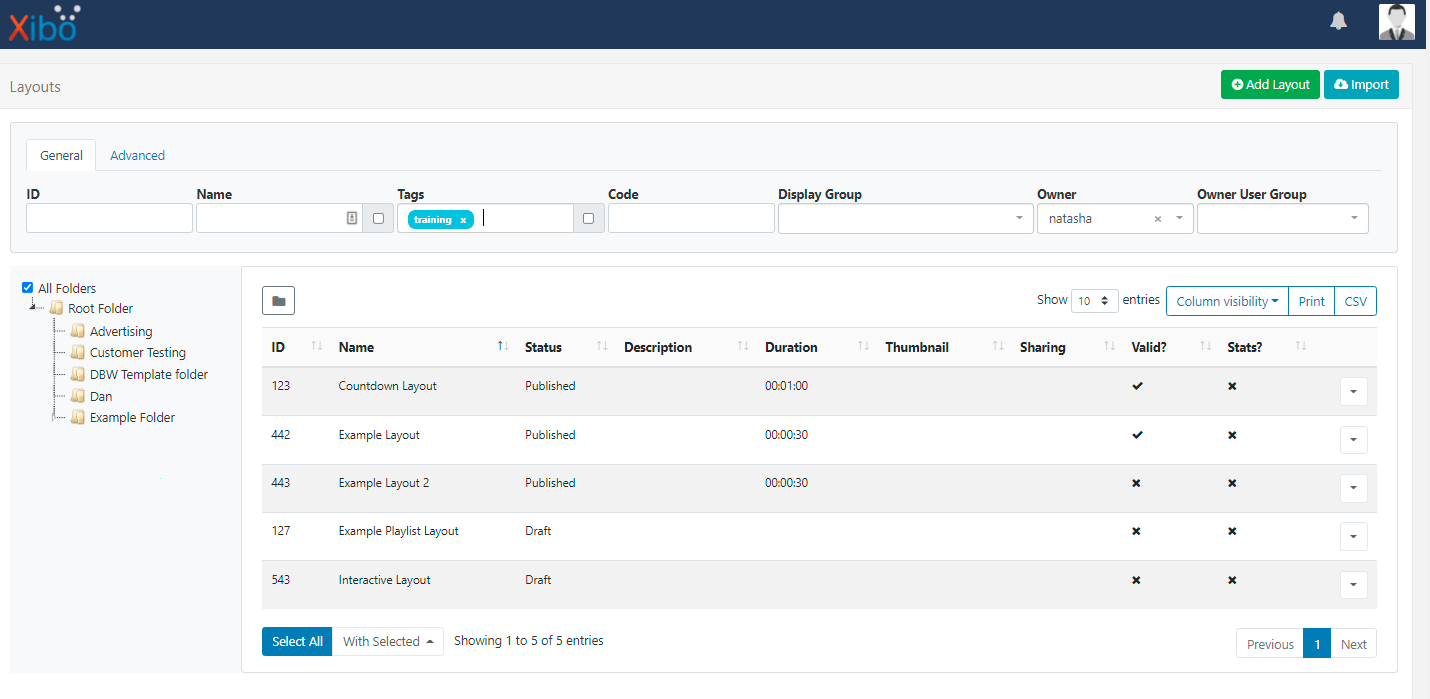
Task: Switch to the Advanced tab
Action: click(137, 155)
